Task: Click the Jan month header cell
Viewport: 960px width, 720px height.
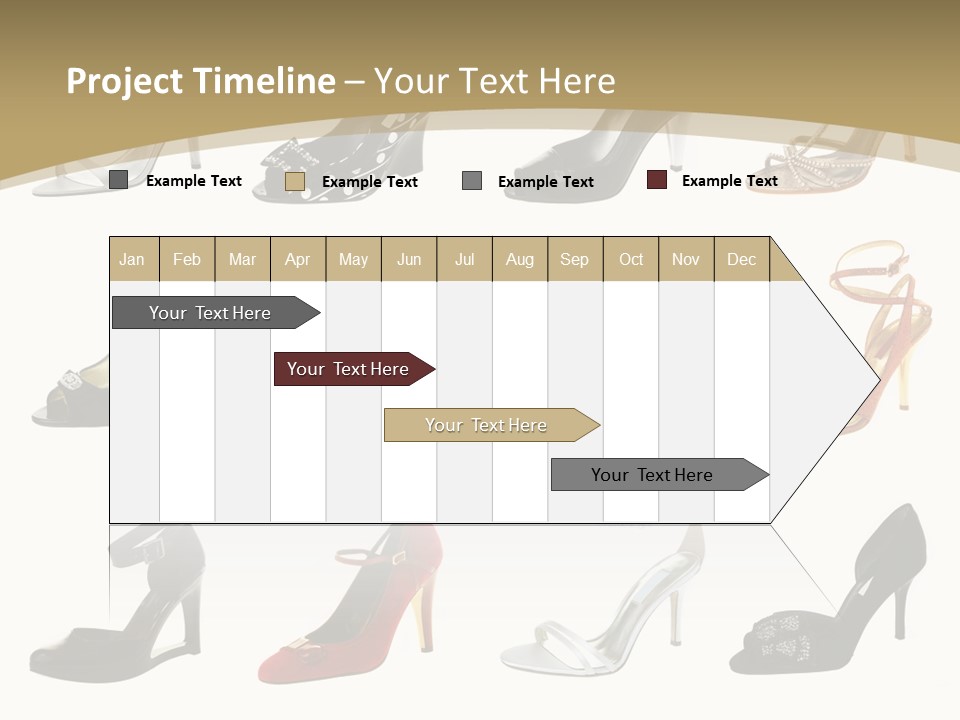Action: 131,259
